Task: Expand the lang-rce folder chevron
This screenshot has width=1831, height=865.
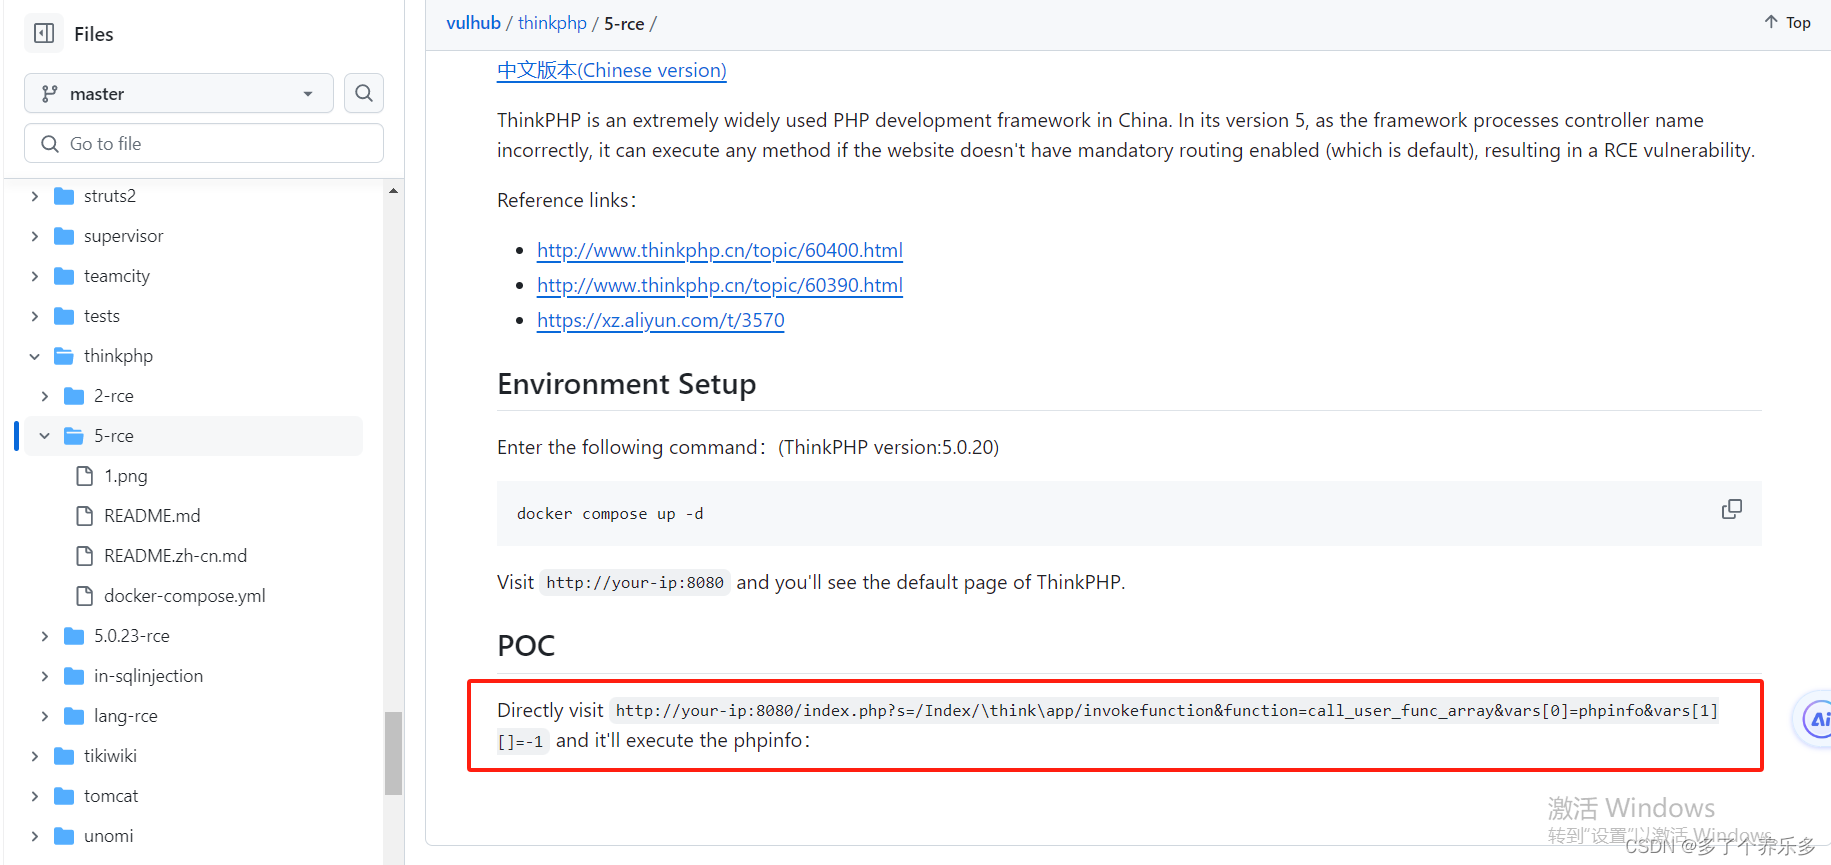Action: pyautogui.click(x=45, y=716)
